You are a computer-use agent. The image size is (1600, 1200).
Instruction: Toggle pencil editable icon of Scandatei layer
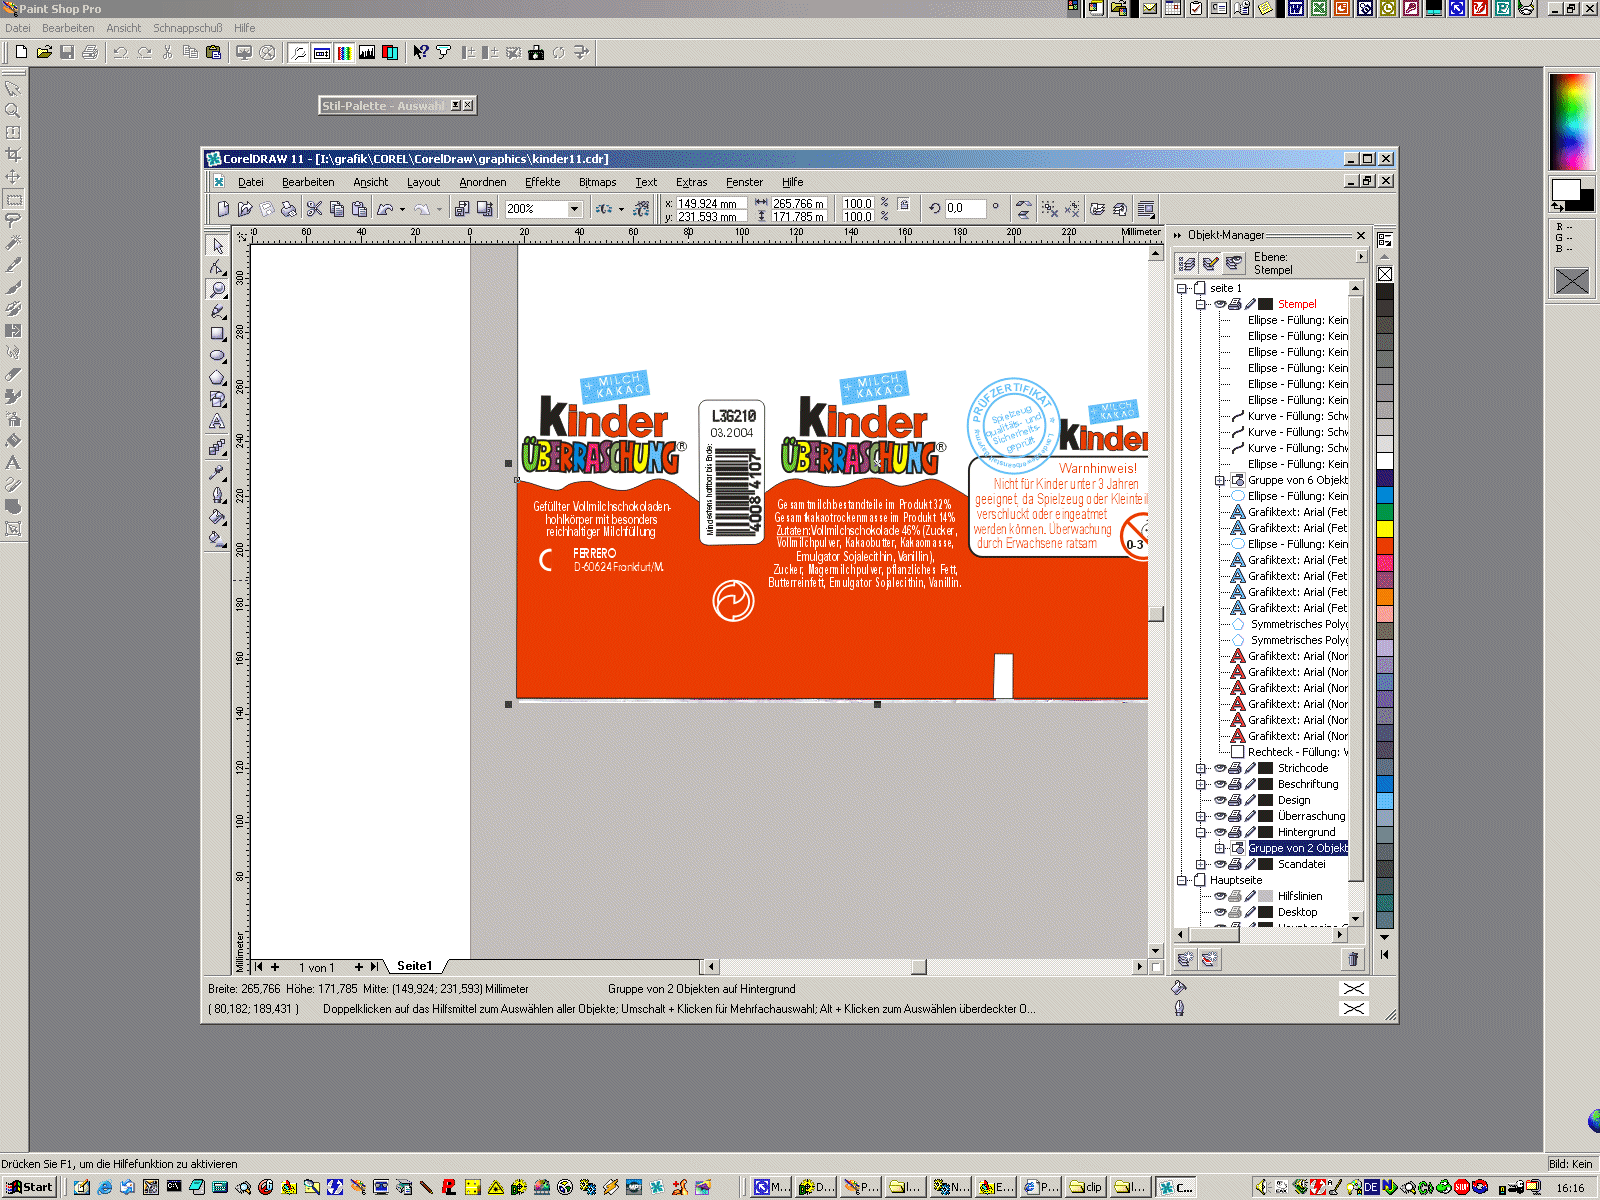click(x=1250, y=864)
